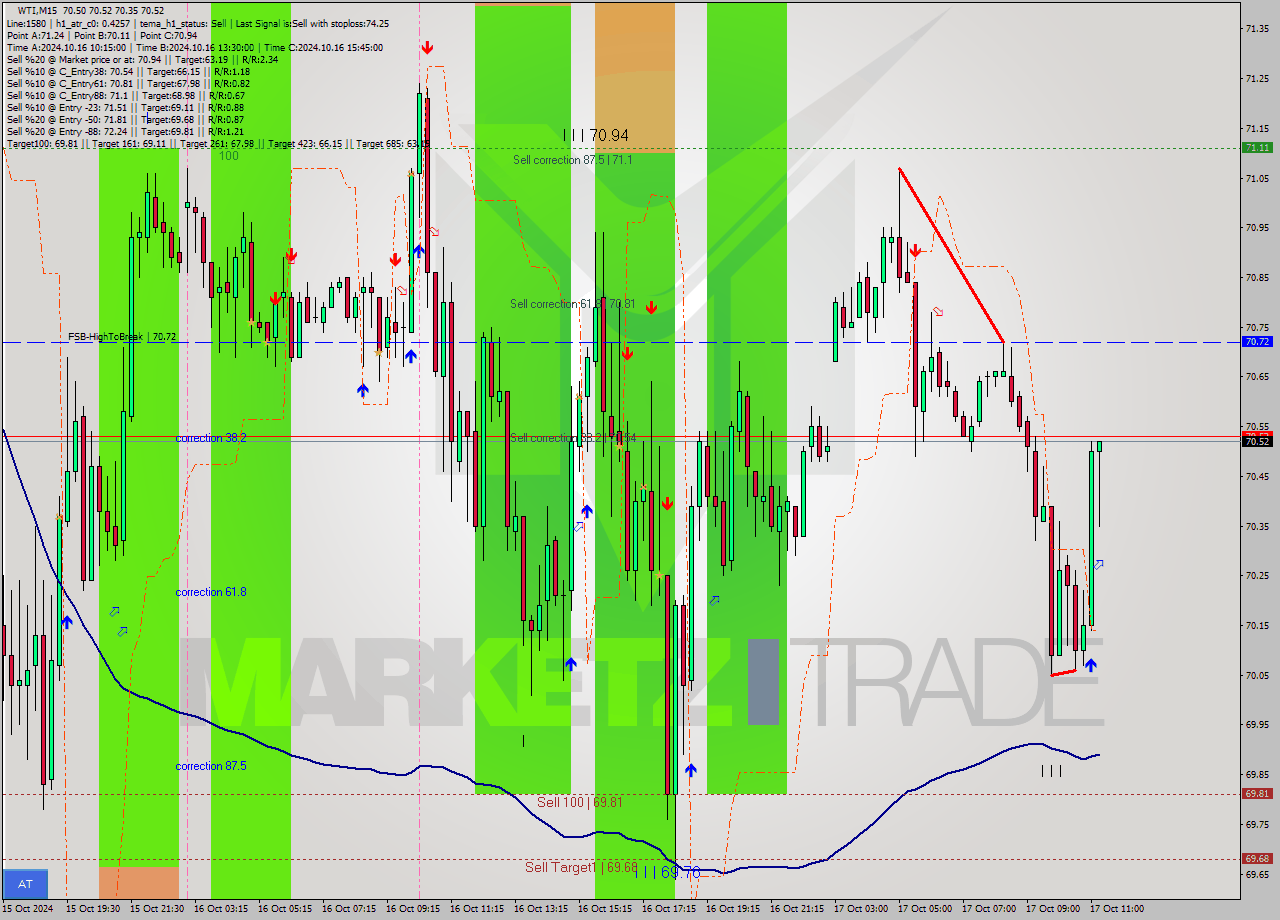Click the blue AT button
The width and height of the screenshot is (1280, 920).
click(26, 884)
